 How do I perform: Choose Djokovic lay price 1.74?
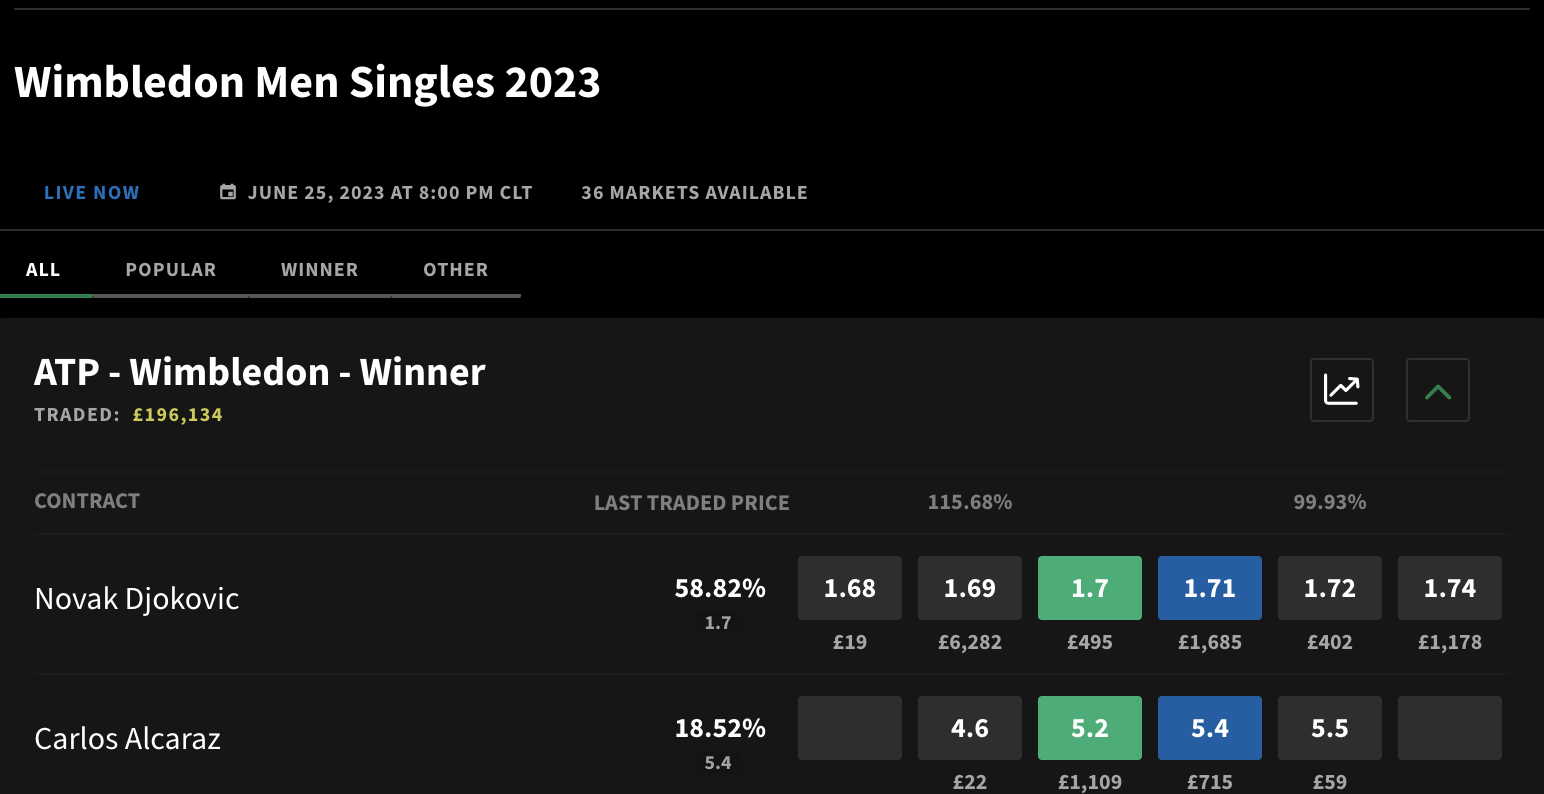(x=1450, y=588)
